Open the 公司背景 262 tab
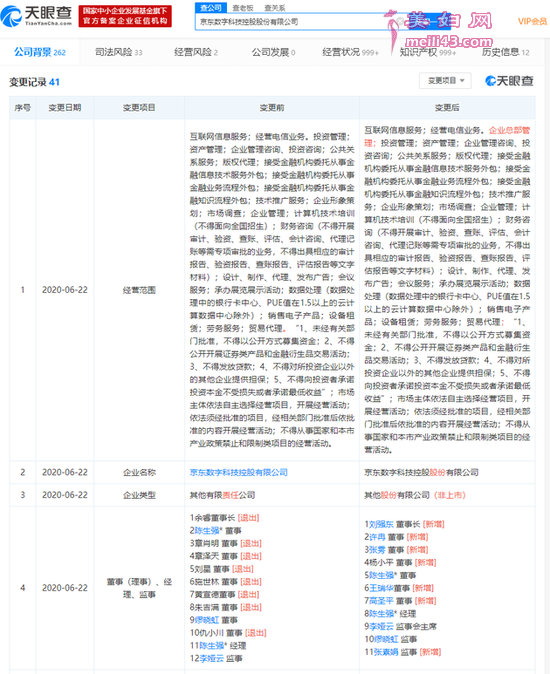This screenshot has width=550, height=674. 40,52
